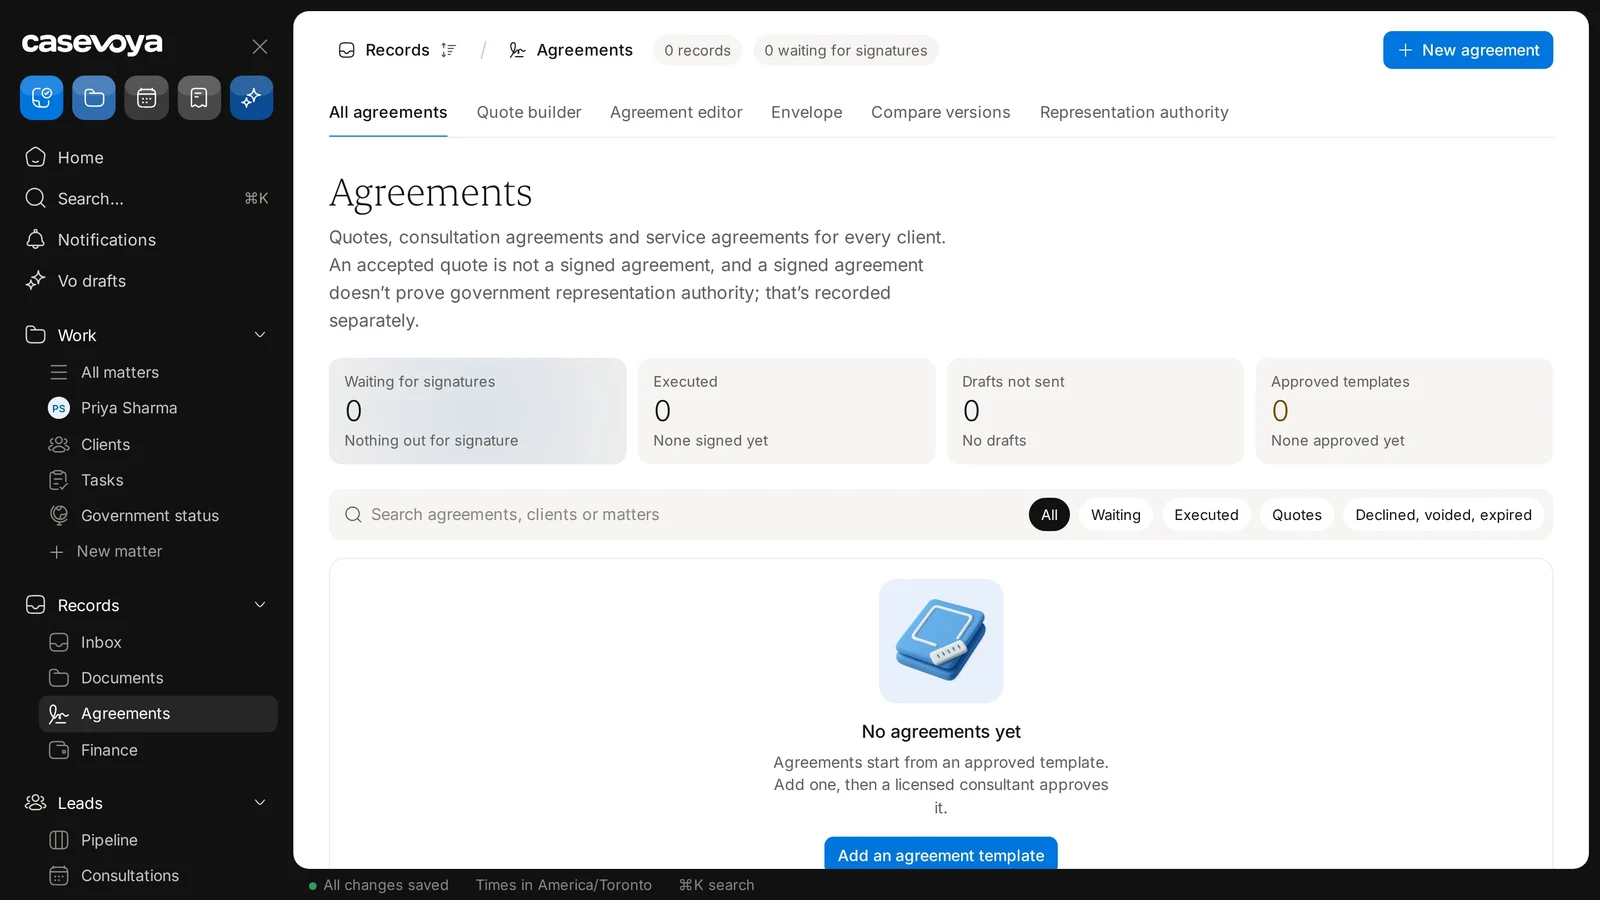This screenshot has width=1600, height=900.
Task: Close the sidebar with the X icon
Action: [x=260, y=47]
